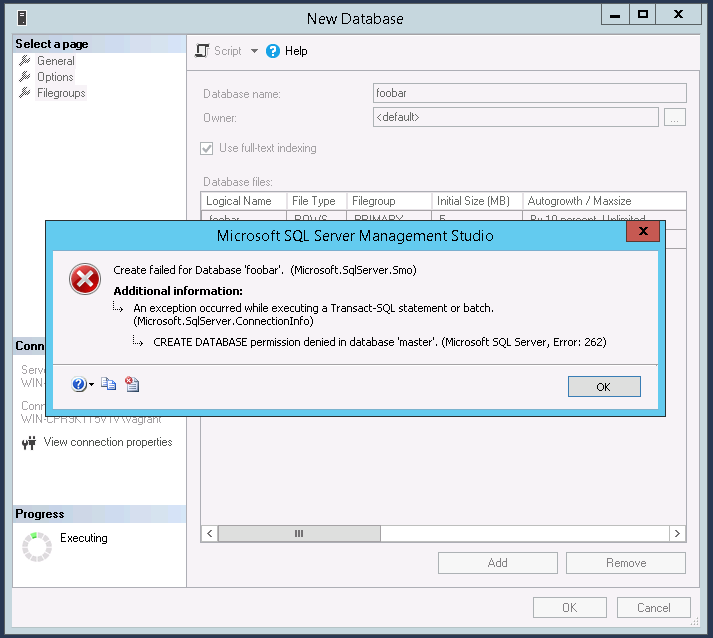Click the wrench icon beside Filegroups
This screenshot has width=713, height=638.
coord(25,93)
